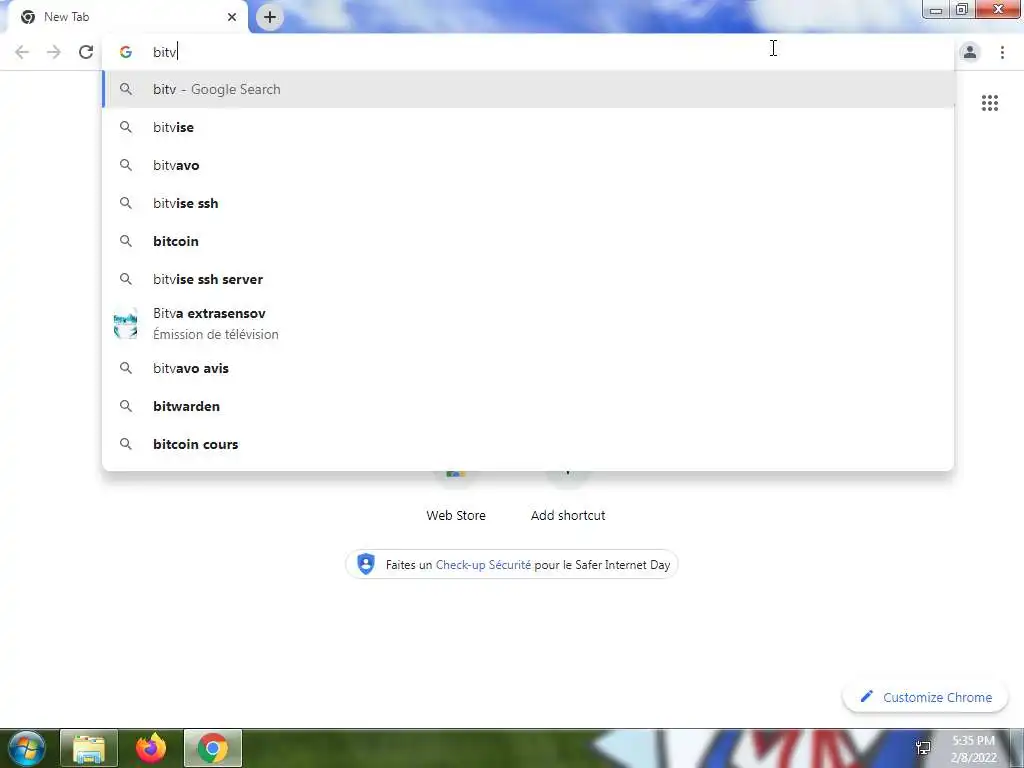
Task: Click in the address bar containing bitv
Action: (528, 52)
